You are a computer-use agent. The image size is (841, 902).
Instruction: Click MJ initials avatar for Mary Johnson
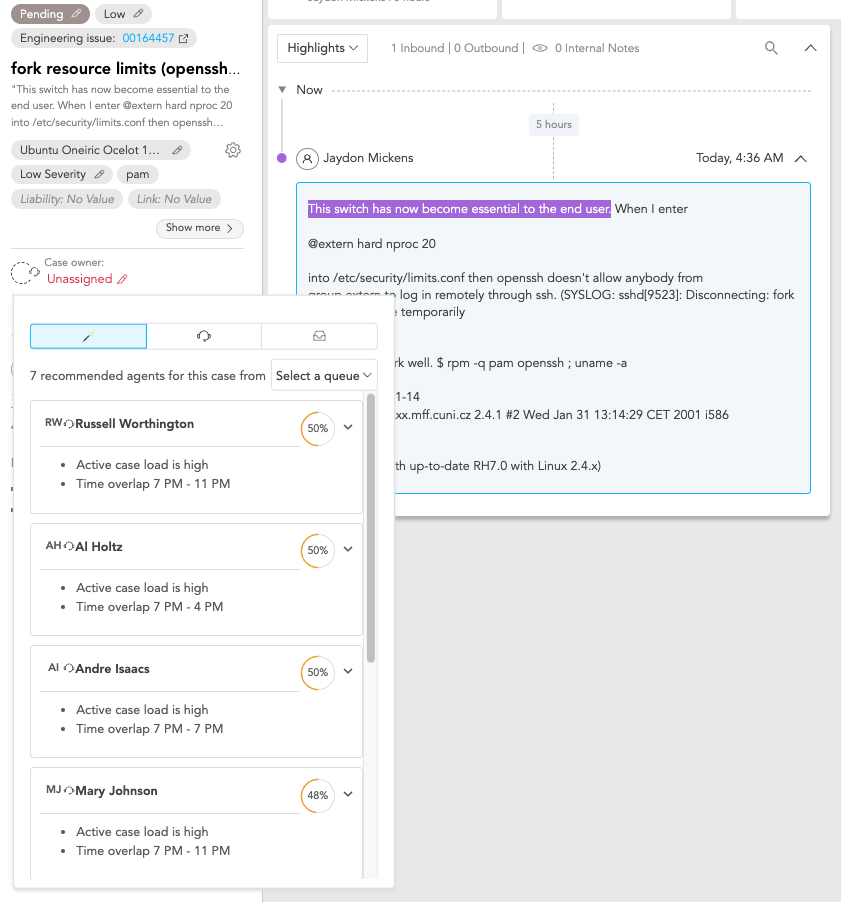tap(53, 790)
